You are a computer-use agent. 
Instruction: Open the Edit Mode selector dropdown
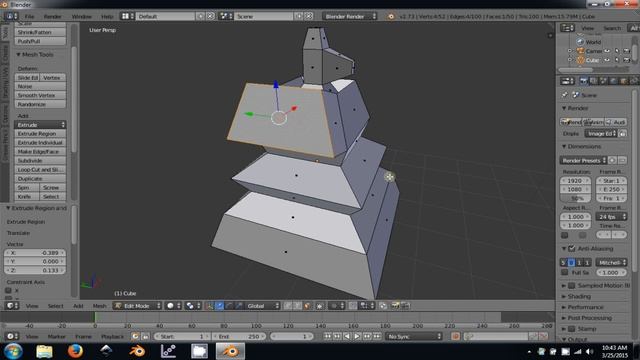137,306
